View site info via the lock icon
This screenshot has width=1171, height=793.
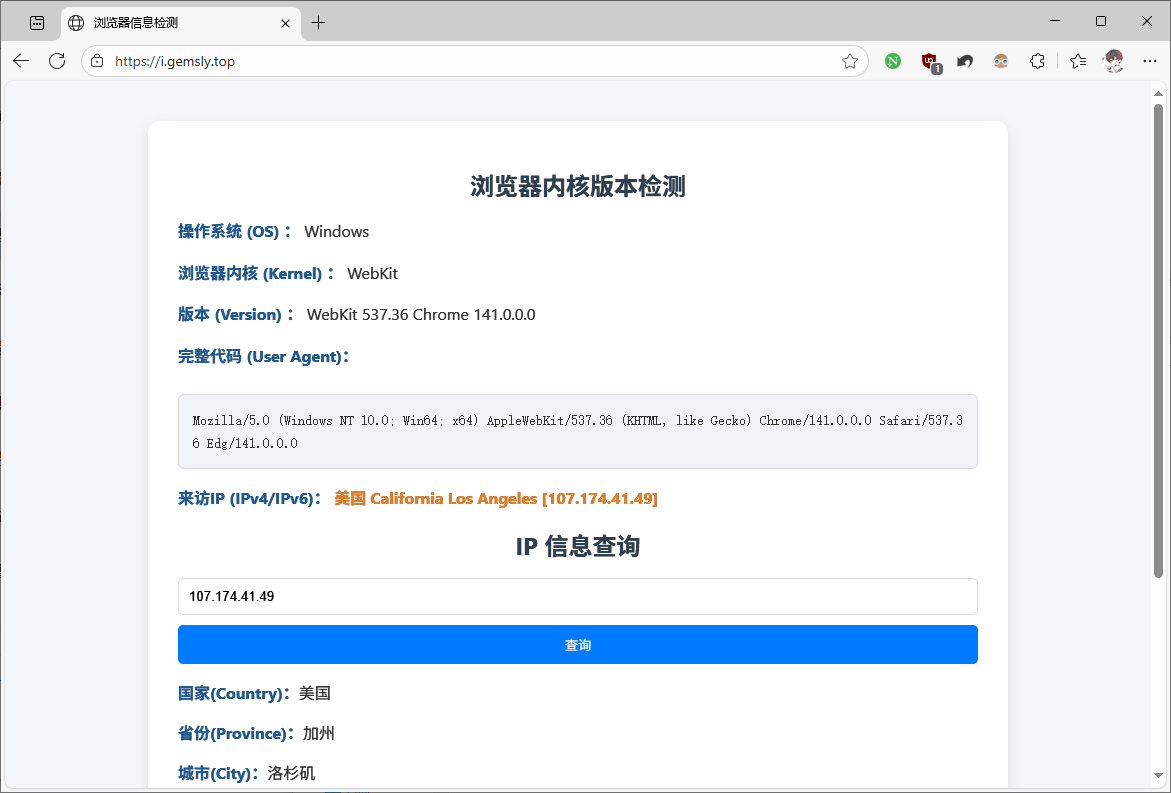click(x=97, y=61)
